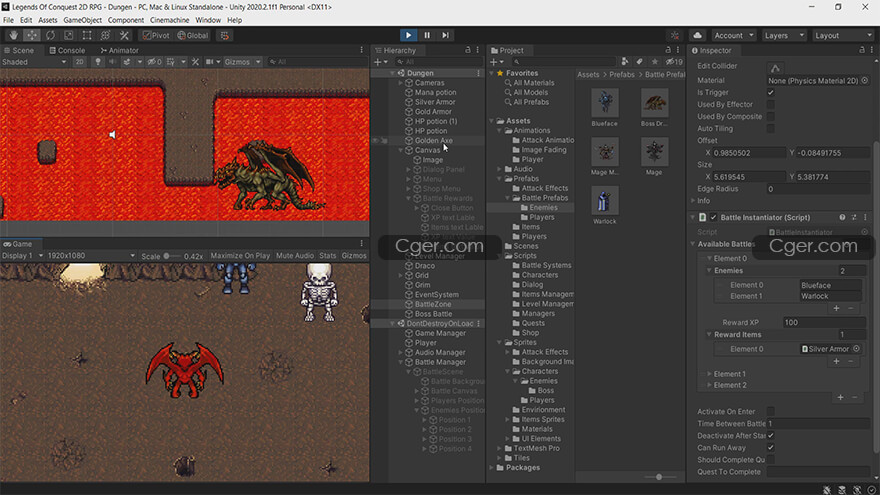Open the File menu
This screenshot has height=495, width=880.
(8, 20)
